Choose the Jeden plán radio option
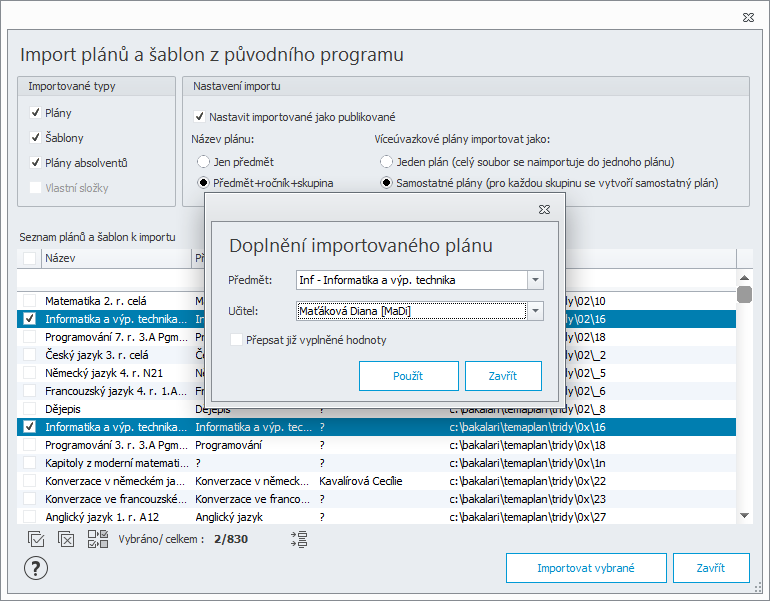770x601 pixels. click(386, 162)
